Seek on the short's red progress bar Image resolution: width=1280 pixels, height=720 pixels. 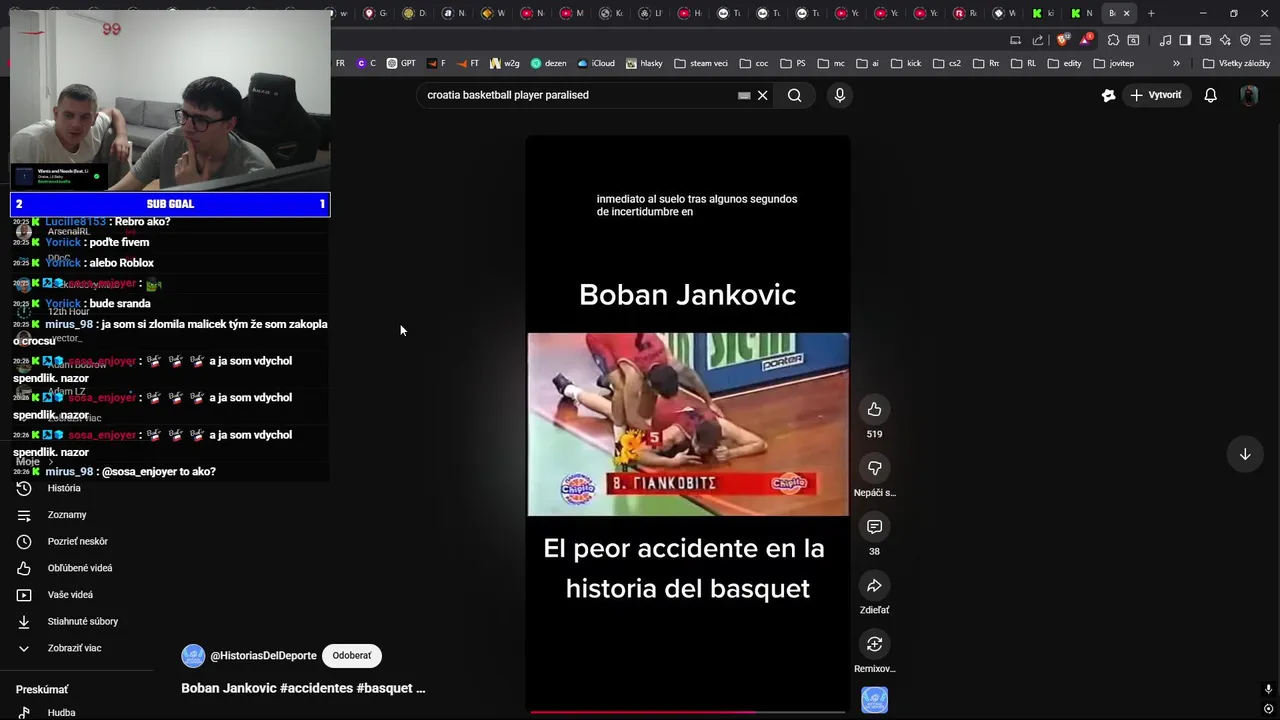[688, 712]
